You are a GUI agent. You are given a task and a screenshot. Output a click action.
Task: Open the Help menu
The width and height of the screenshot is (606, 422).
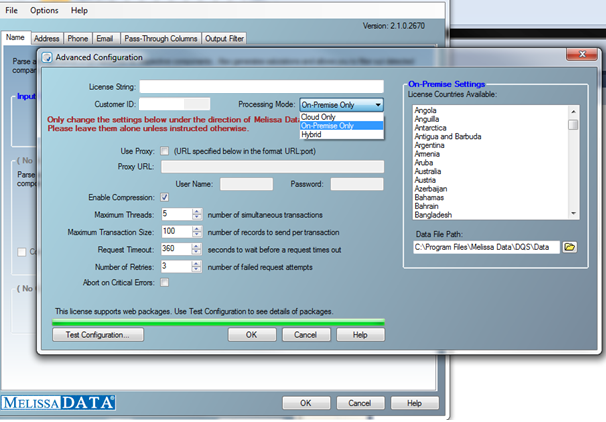79,10
